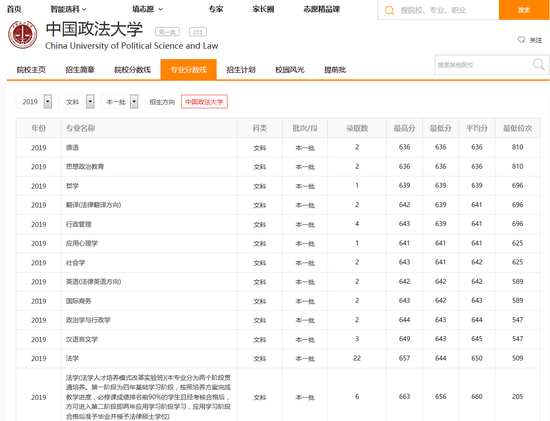Open the 校园风光 tab
Screen dimensions: 550x421
(x=290, y=70)
